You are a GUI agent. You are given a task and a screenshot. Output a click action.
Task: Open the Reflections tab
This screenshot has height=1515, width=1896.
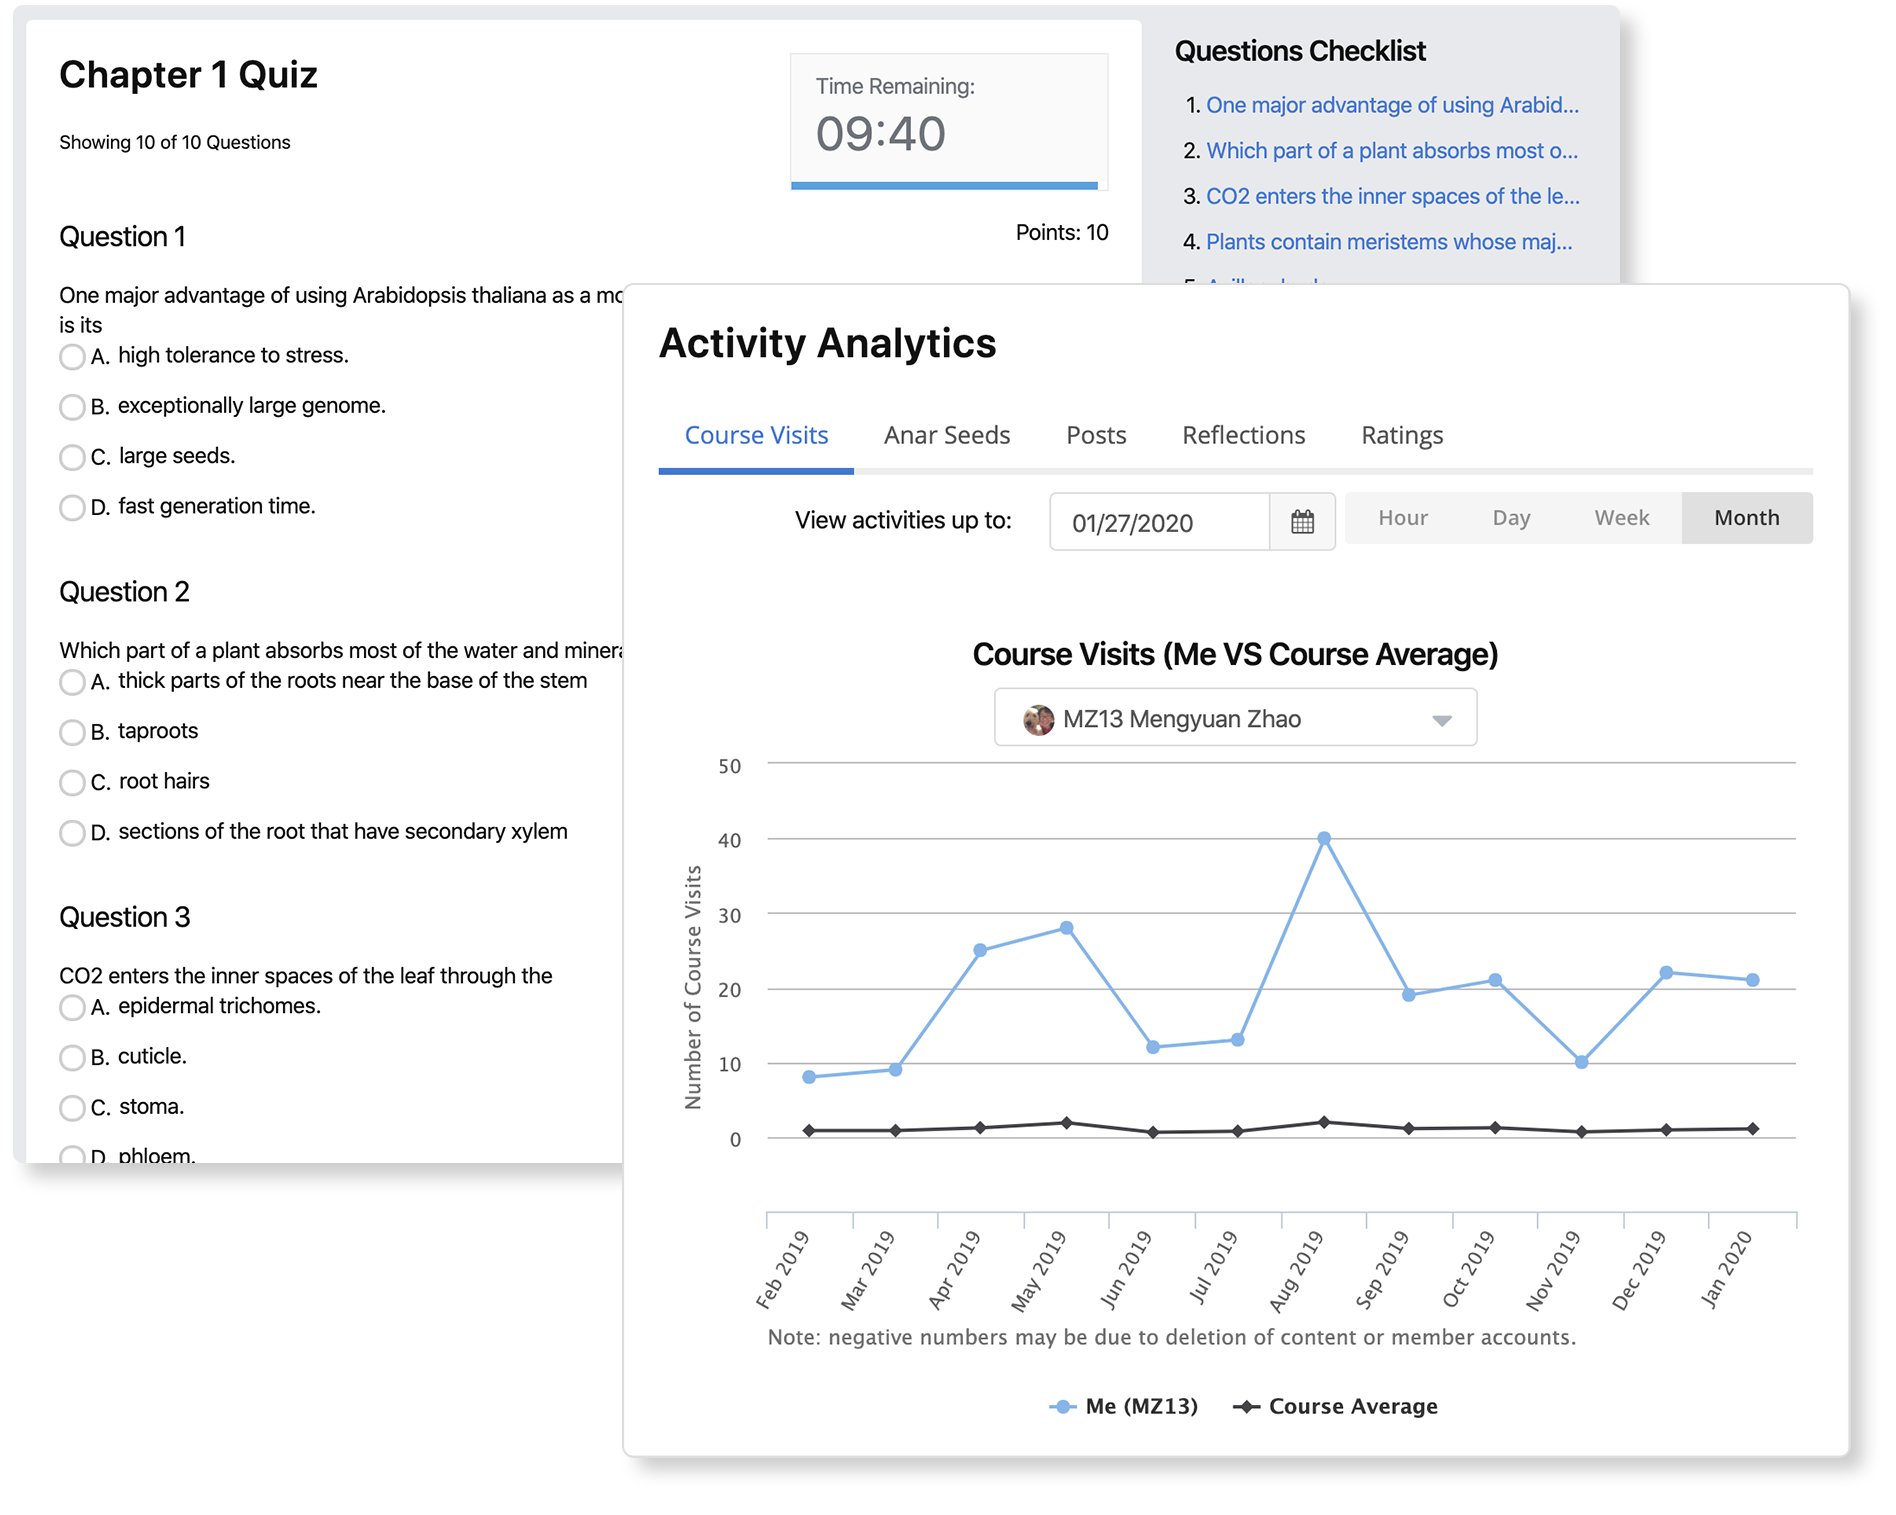coord(1243,435)
